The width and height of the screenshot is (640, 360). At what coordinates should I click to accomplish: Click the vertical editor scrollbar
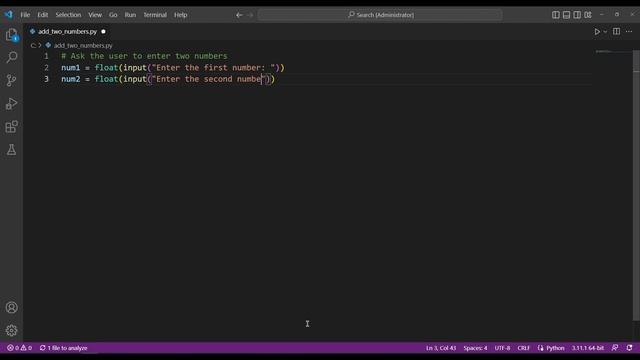[636, 186]
